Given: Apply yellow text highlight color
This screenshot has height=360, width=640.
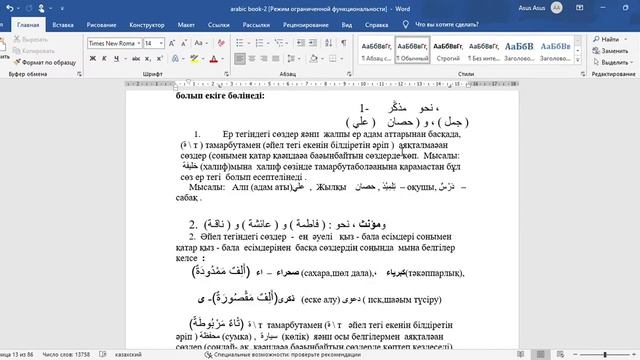Looking at the screenshot, I should (194, 59).
